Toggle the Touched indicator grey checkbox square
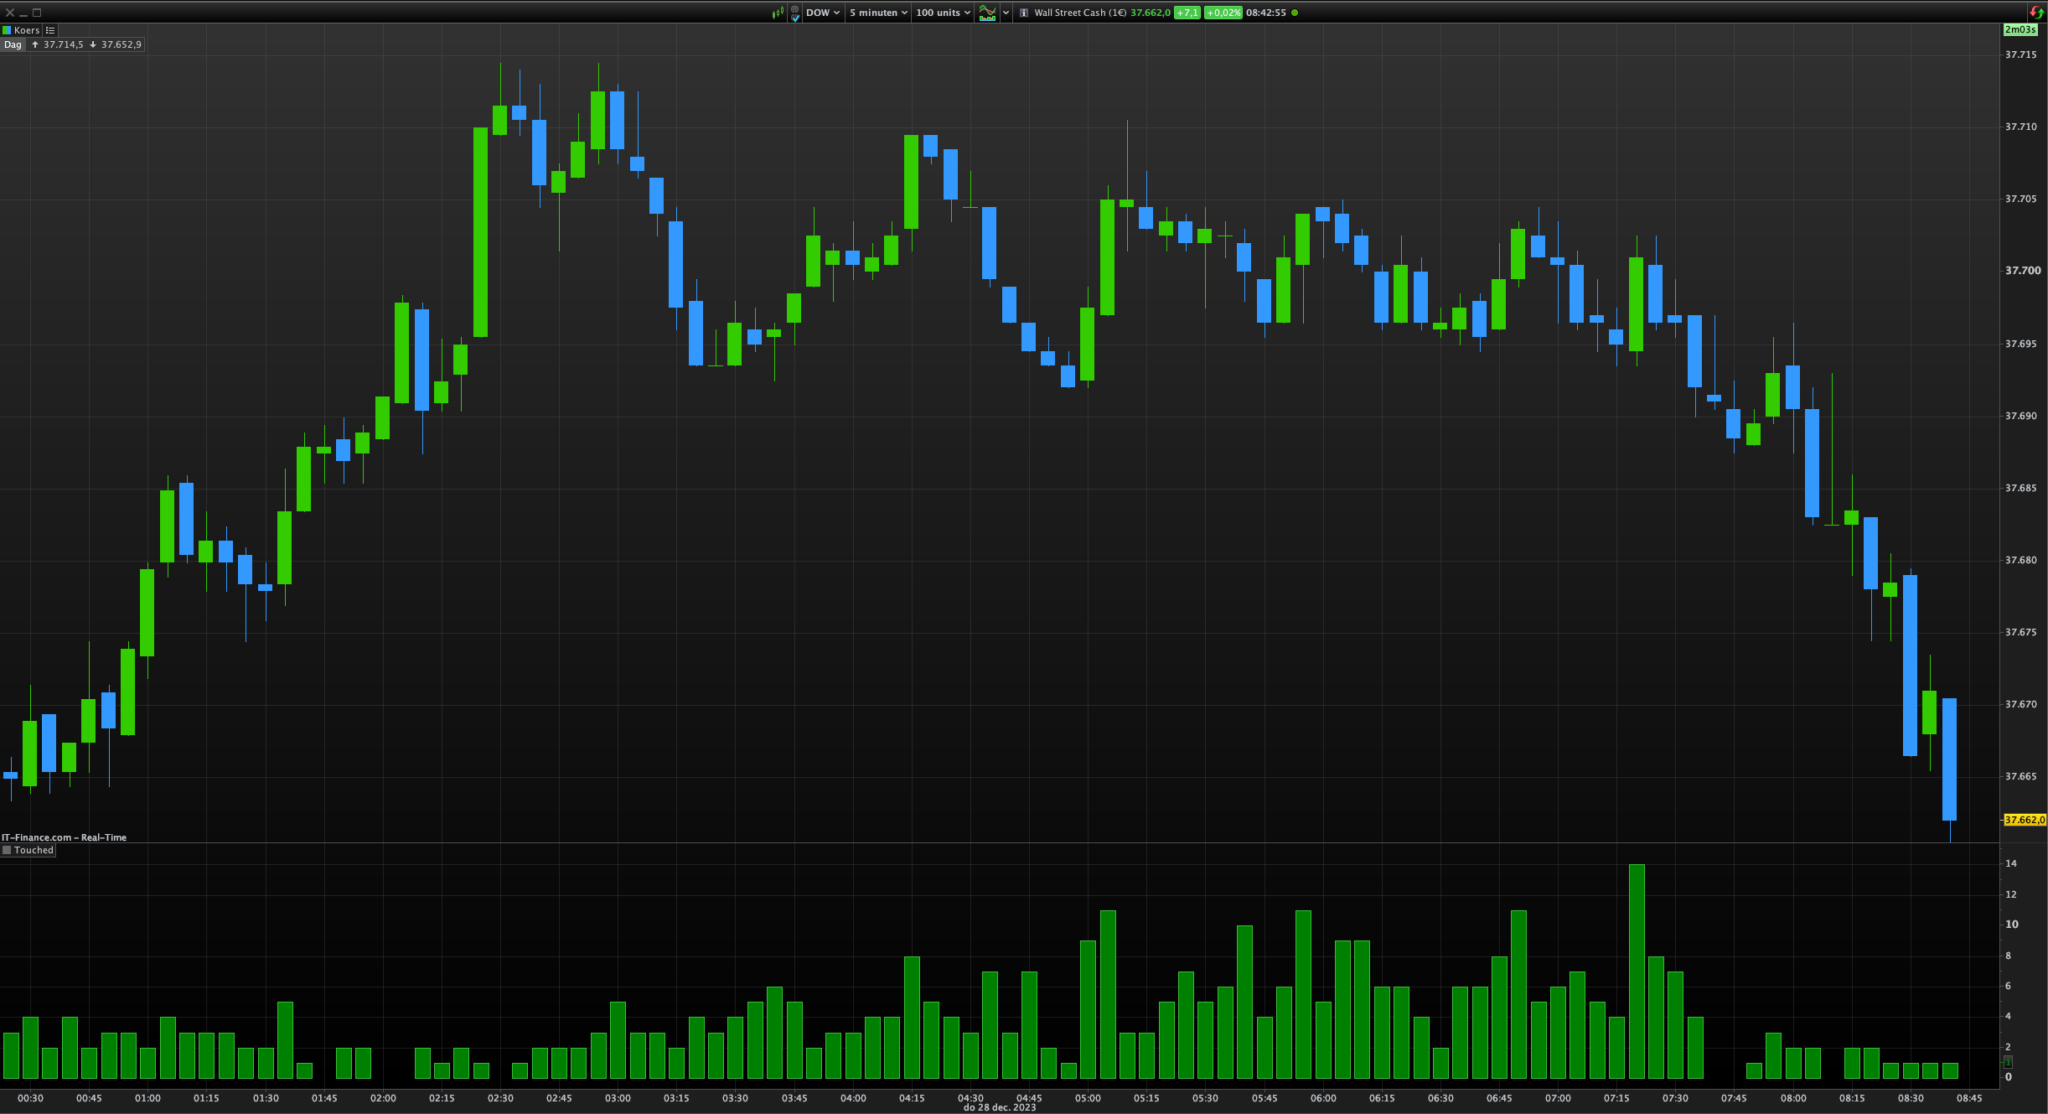2048x1114 pixels. coord(7,850)
